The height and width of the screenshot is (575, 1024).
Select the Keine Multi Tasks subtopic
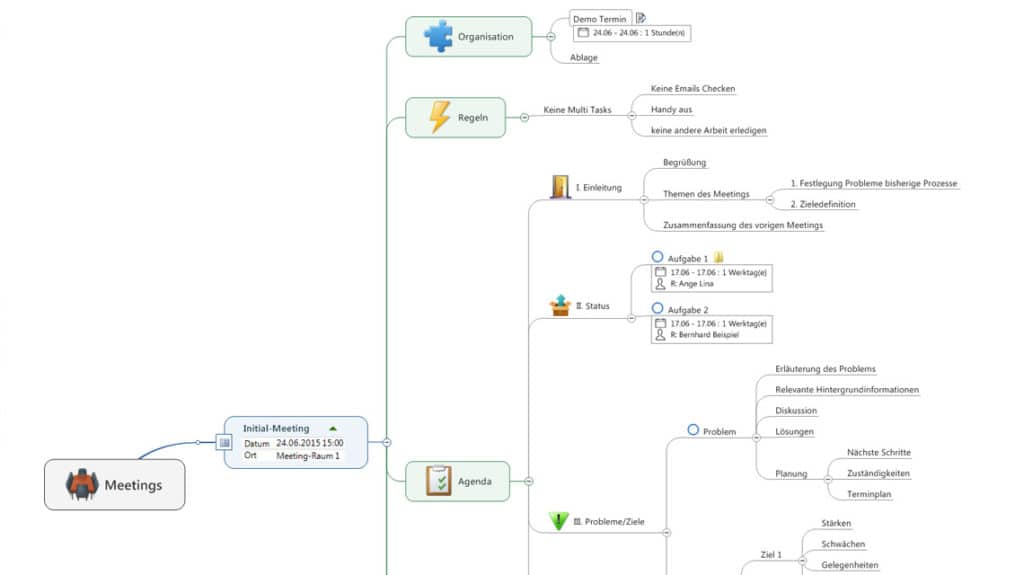(x=577, y=110)
